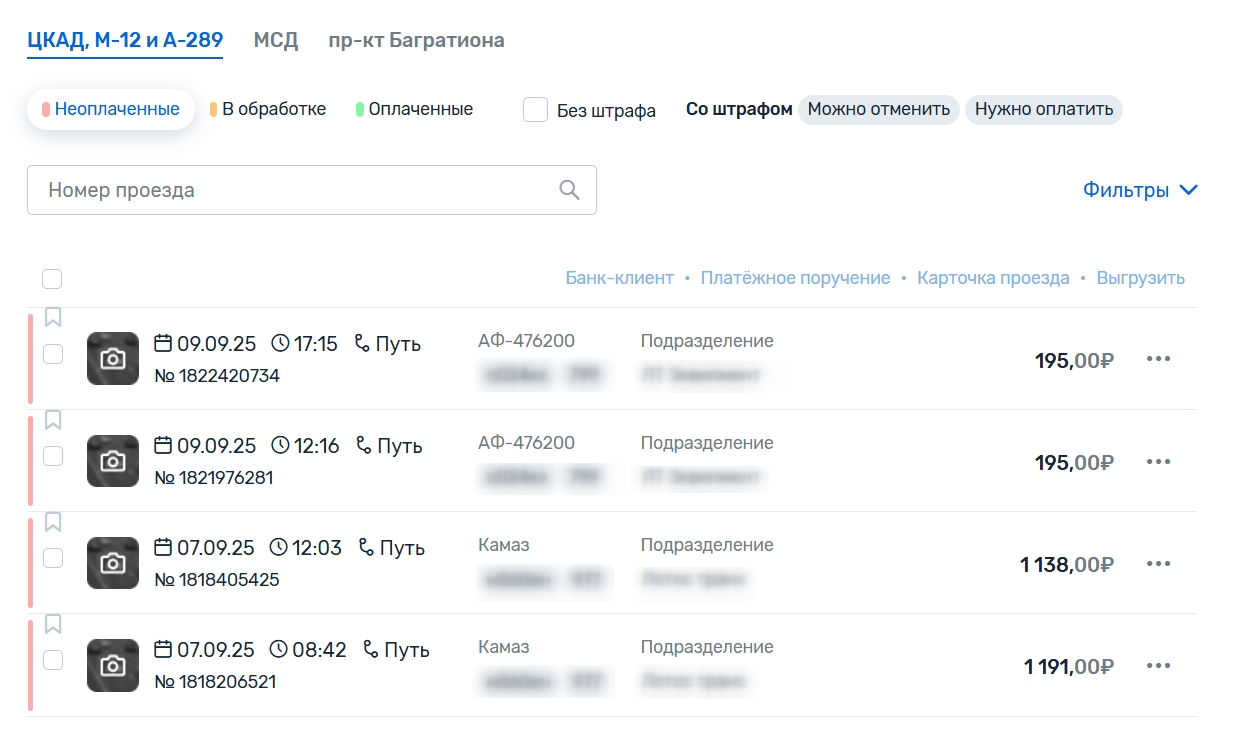Bookmark the 09.09.25 17:15 trip
Screen dimensions: 1234x736
click(x=53, y=318)
